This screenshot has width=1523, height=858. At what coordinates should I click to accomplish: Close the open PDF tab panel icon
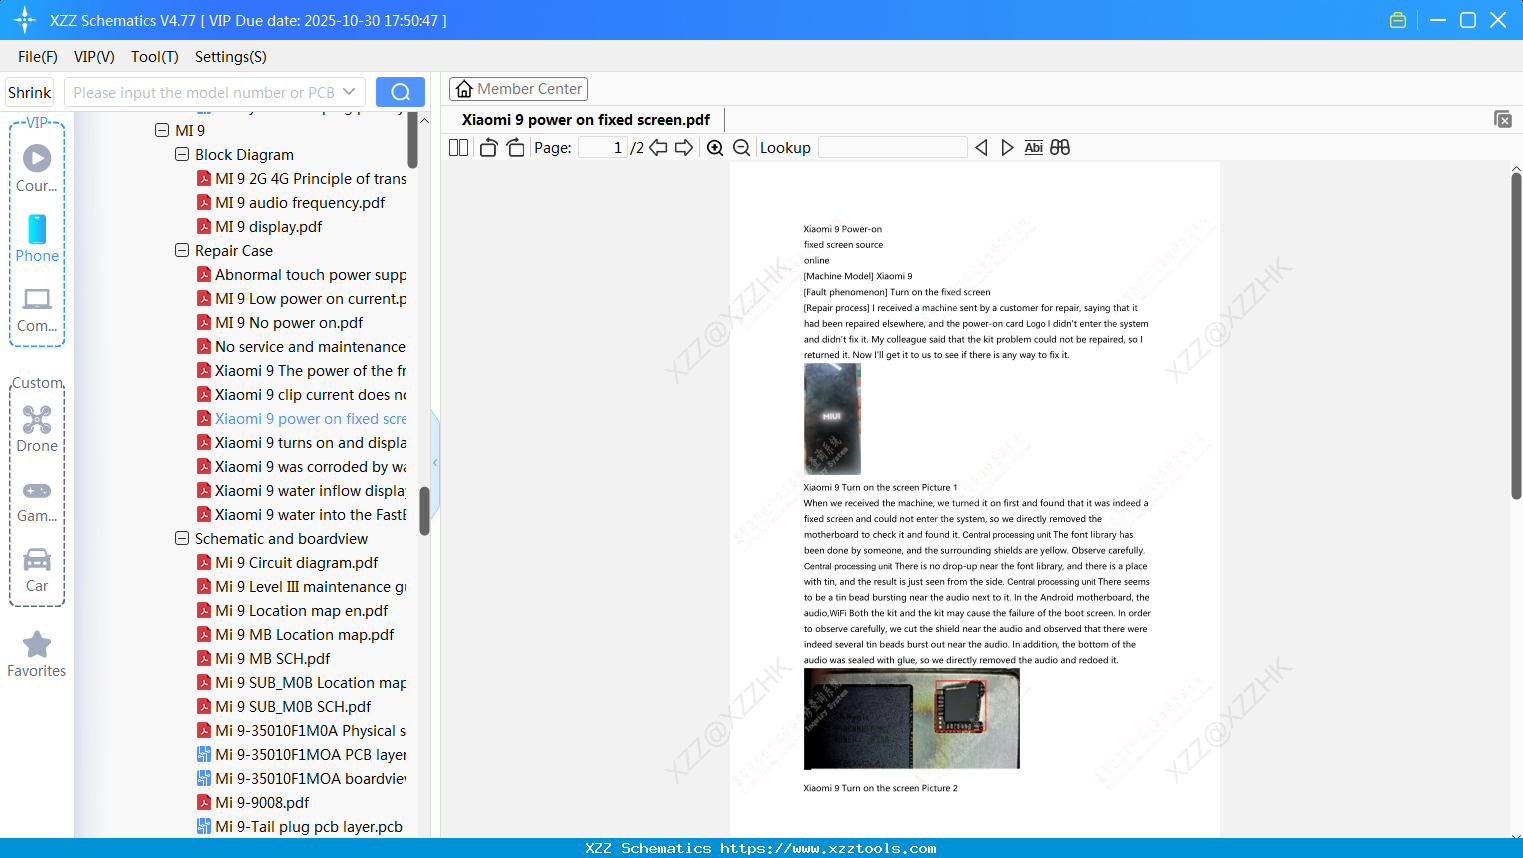pos(1503,119)
